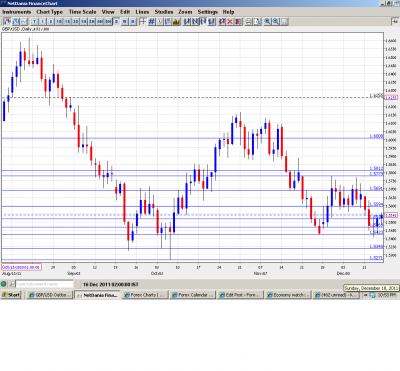Click the Start button

(x=11, y=295)
